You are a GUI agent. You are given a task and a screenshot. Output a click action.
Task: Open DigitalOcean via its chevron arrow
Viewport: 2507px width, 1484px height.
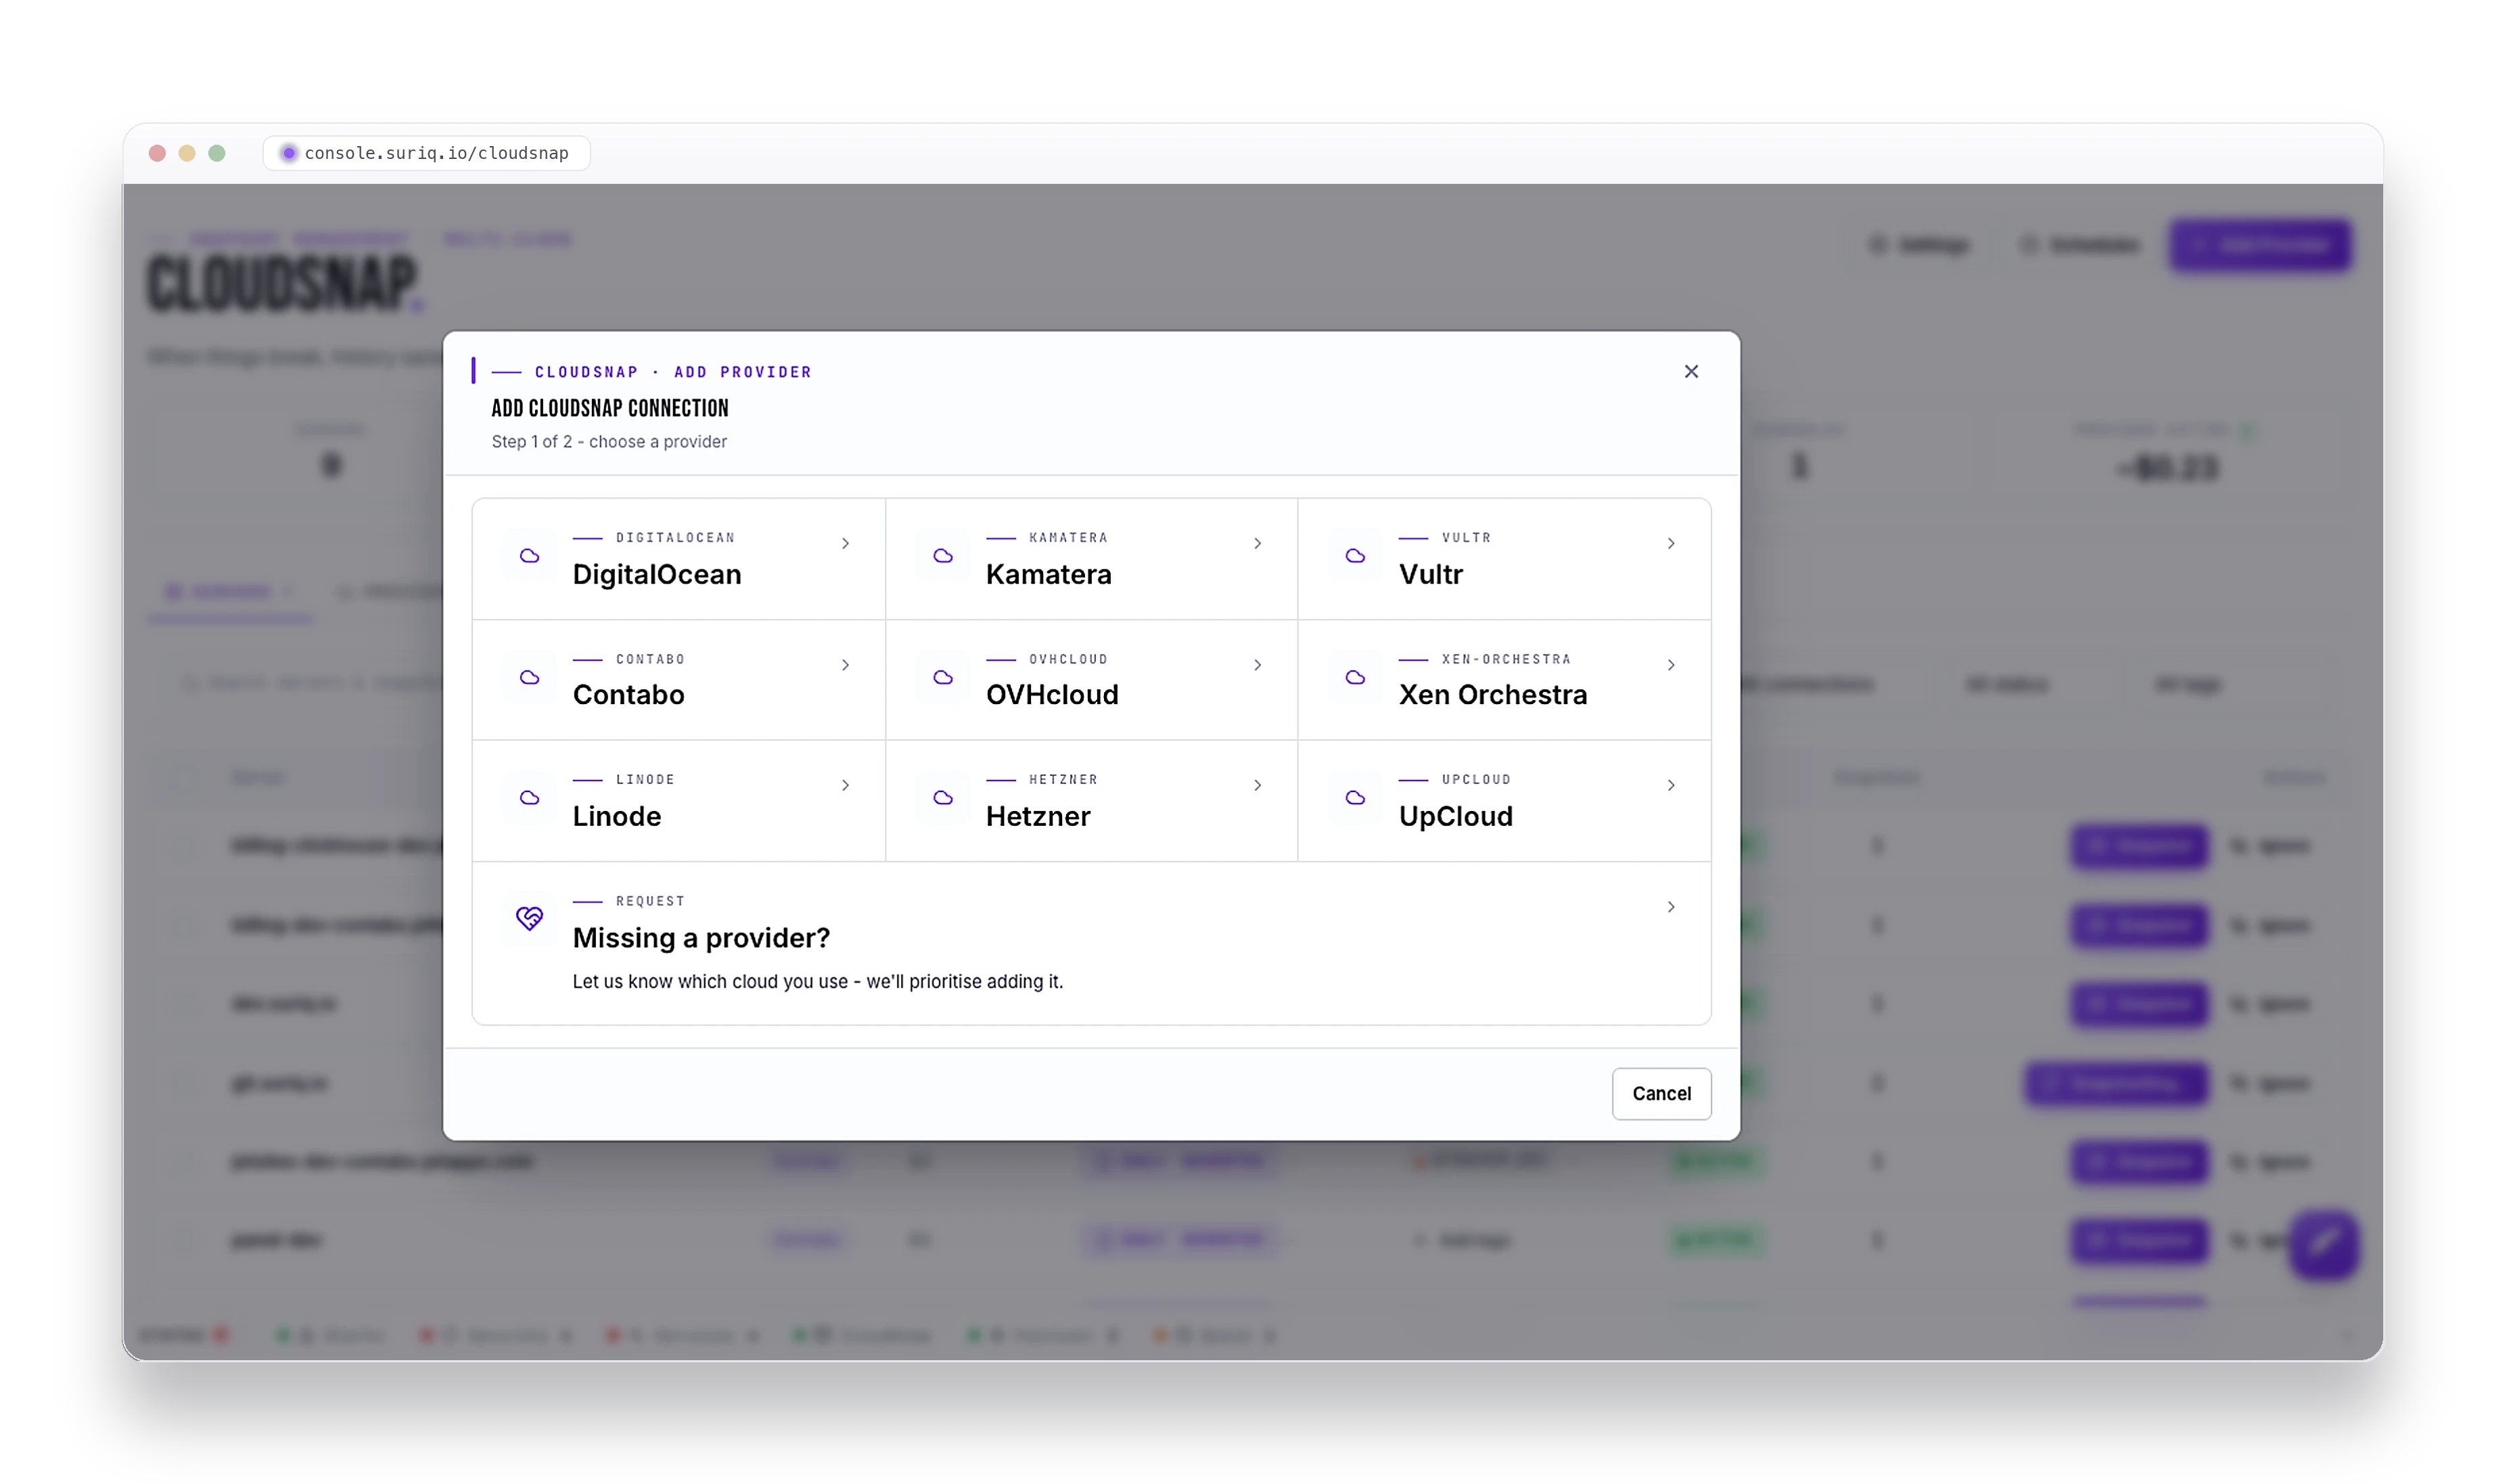(845, 544)
